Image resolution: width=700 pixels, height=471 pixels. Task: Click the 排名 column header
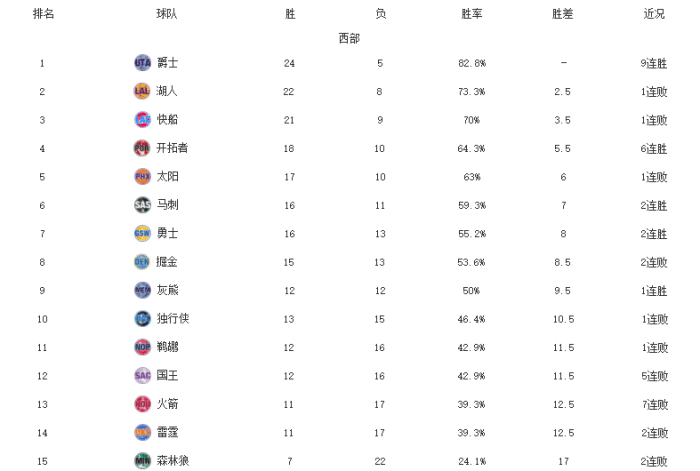click(x=43, y=14)
